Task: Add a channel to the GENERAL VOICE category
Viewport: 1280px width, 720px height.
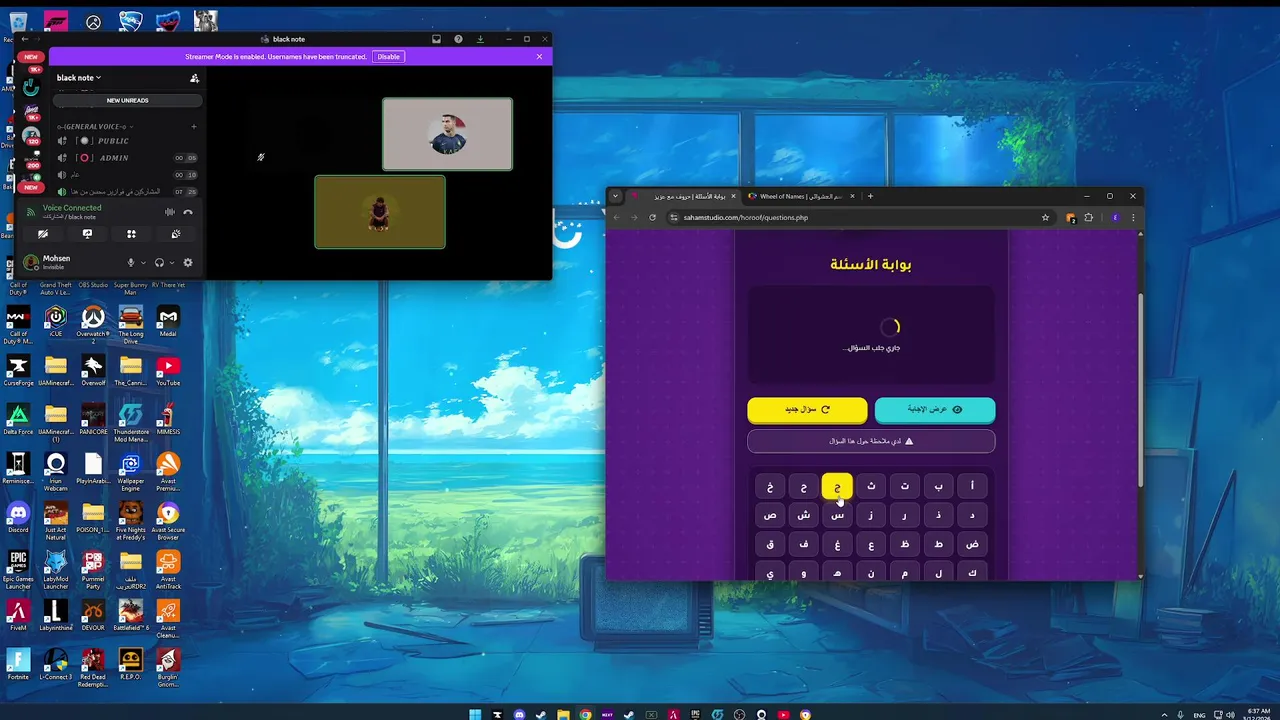Action: click(194, 127)
